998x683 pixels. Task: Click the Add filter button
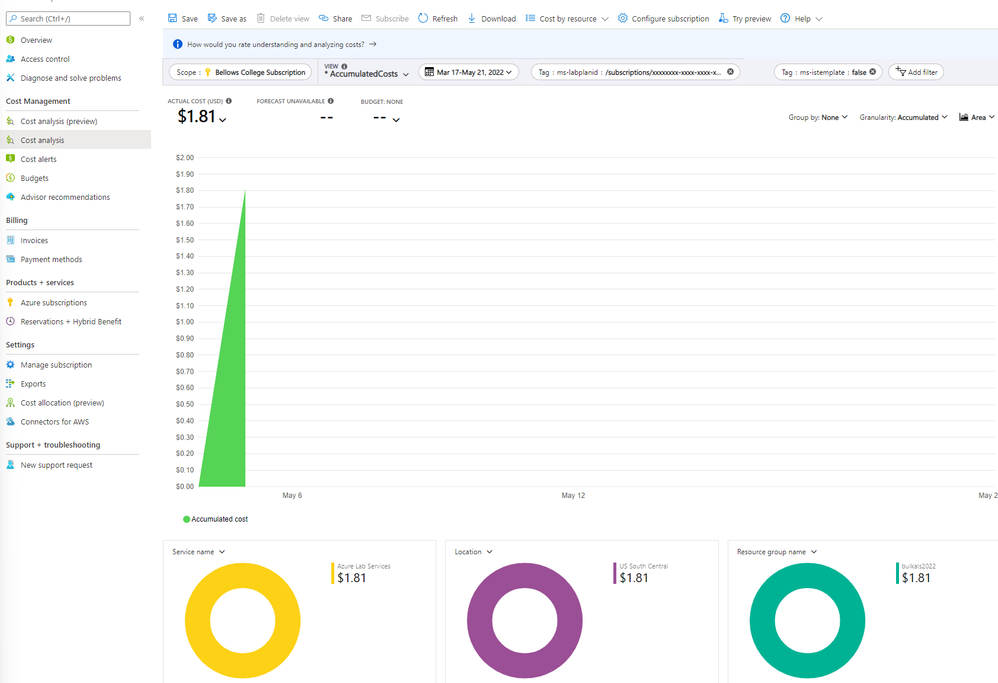coord(916,72)
